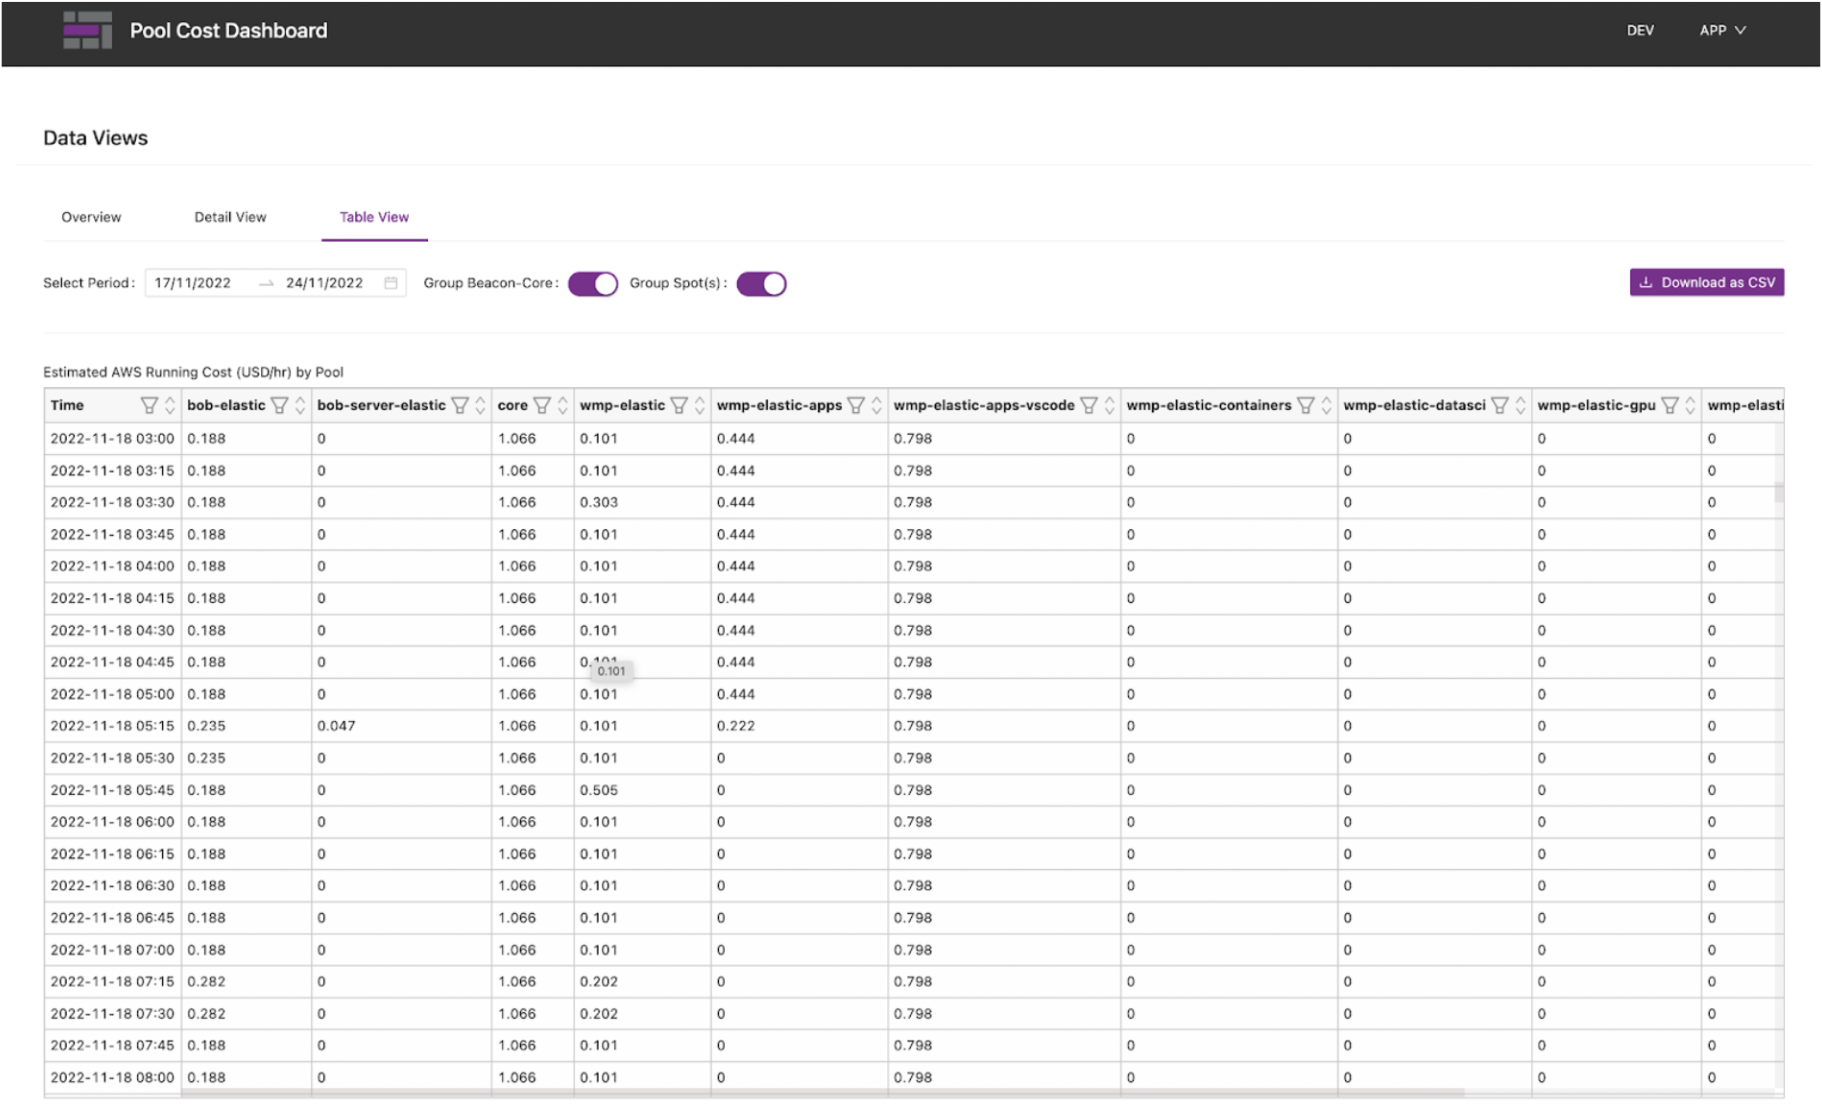Screen dimensions: 1822x1112
Task: Select the 0.303 wmp-elastic value at 03:30
Action: coord(599,502)
